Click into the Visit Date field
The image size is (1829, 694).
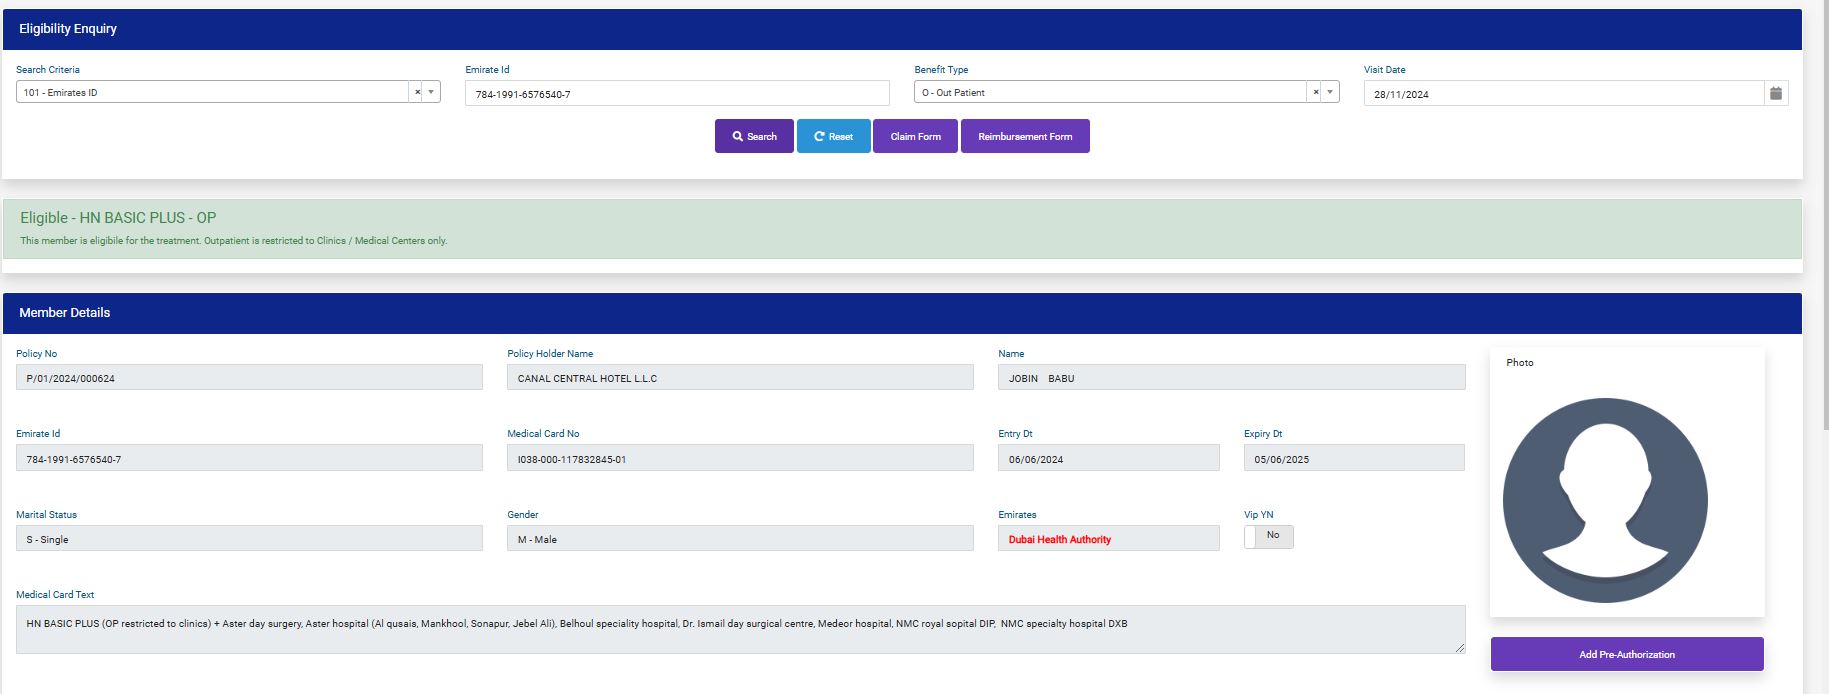[1562, 94]
